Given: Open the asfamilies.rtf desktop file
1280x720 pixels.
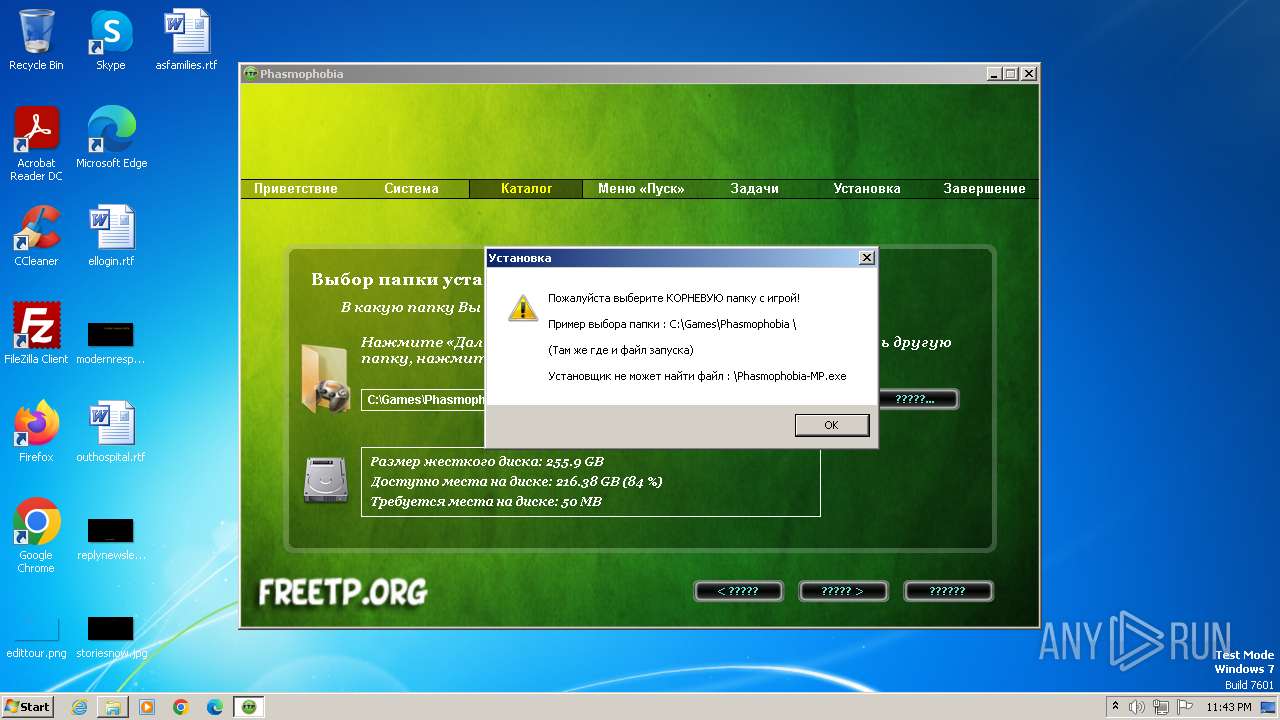Looking at the screenshot, I should click(x=186, y=40).
